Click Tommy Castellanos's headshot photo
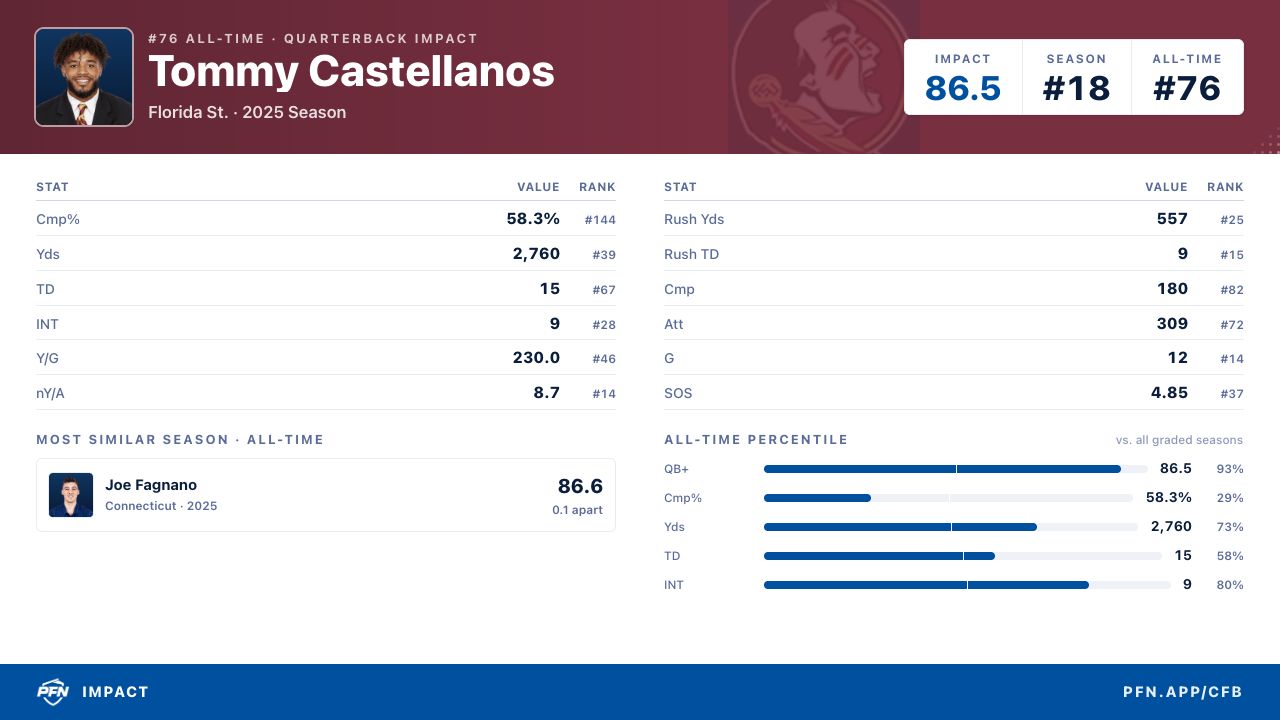 tap(84, 77)
